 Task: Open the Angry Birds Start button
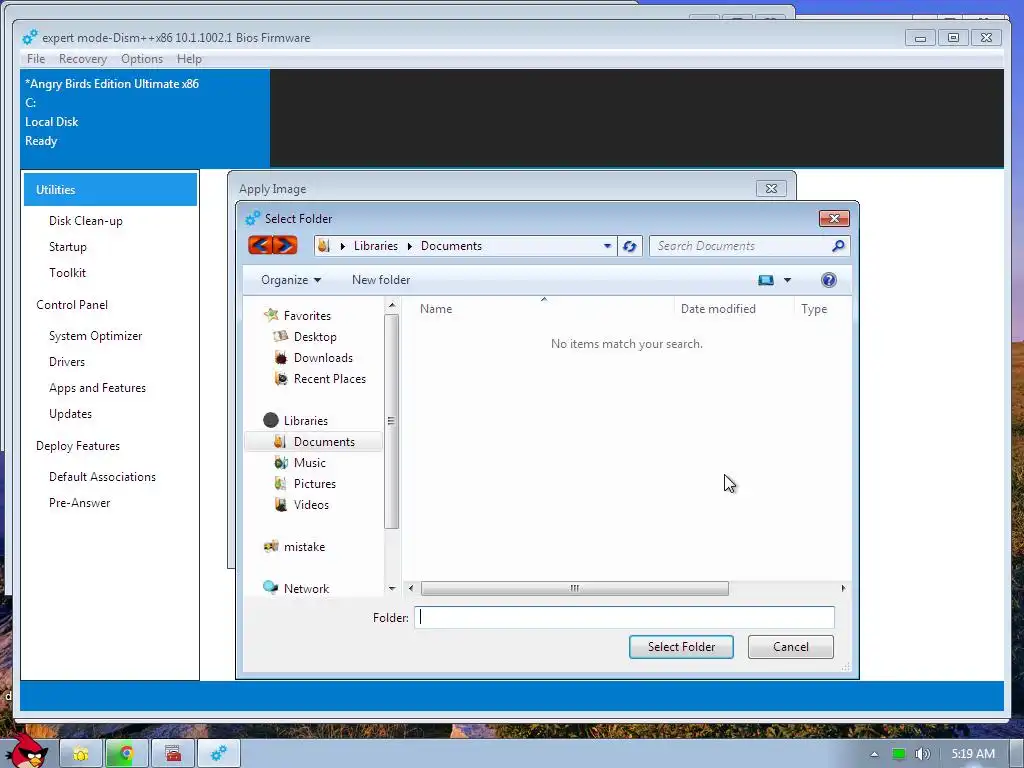[x=26, y=751]
